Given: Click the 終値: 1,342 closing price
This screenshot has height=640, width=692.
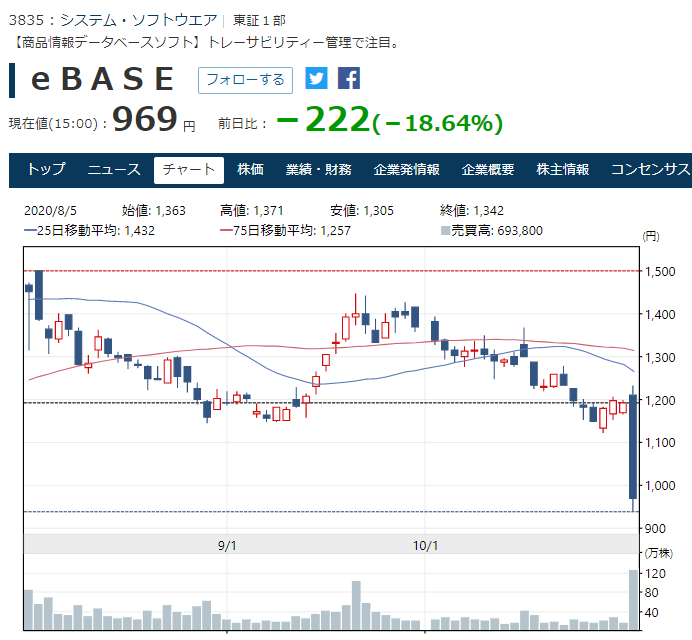Looking at the screenshot, I should tap(472, 211).
